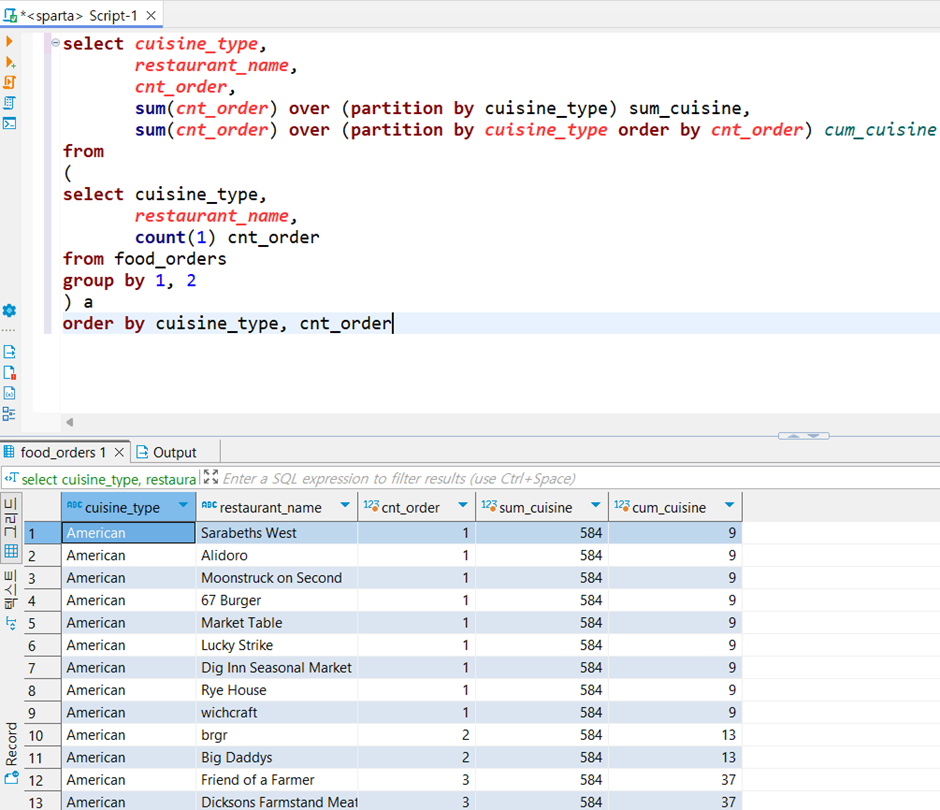Select the 67 Burger cell
Image resolution: width=940 pixels, height=810 pixels.
coord(276,600)
